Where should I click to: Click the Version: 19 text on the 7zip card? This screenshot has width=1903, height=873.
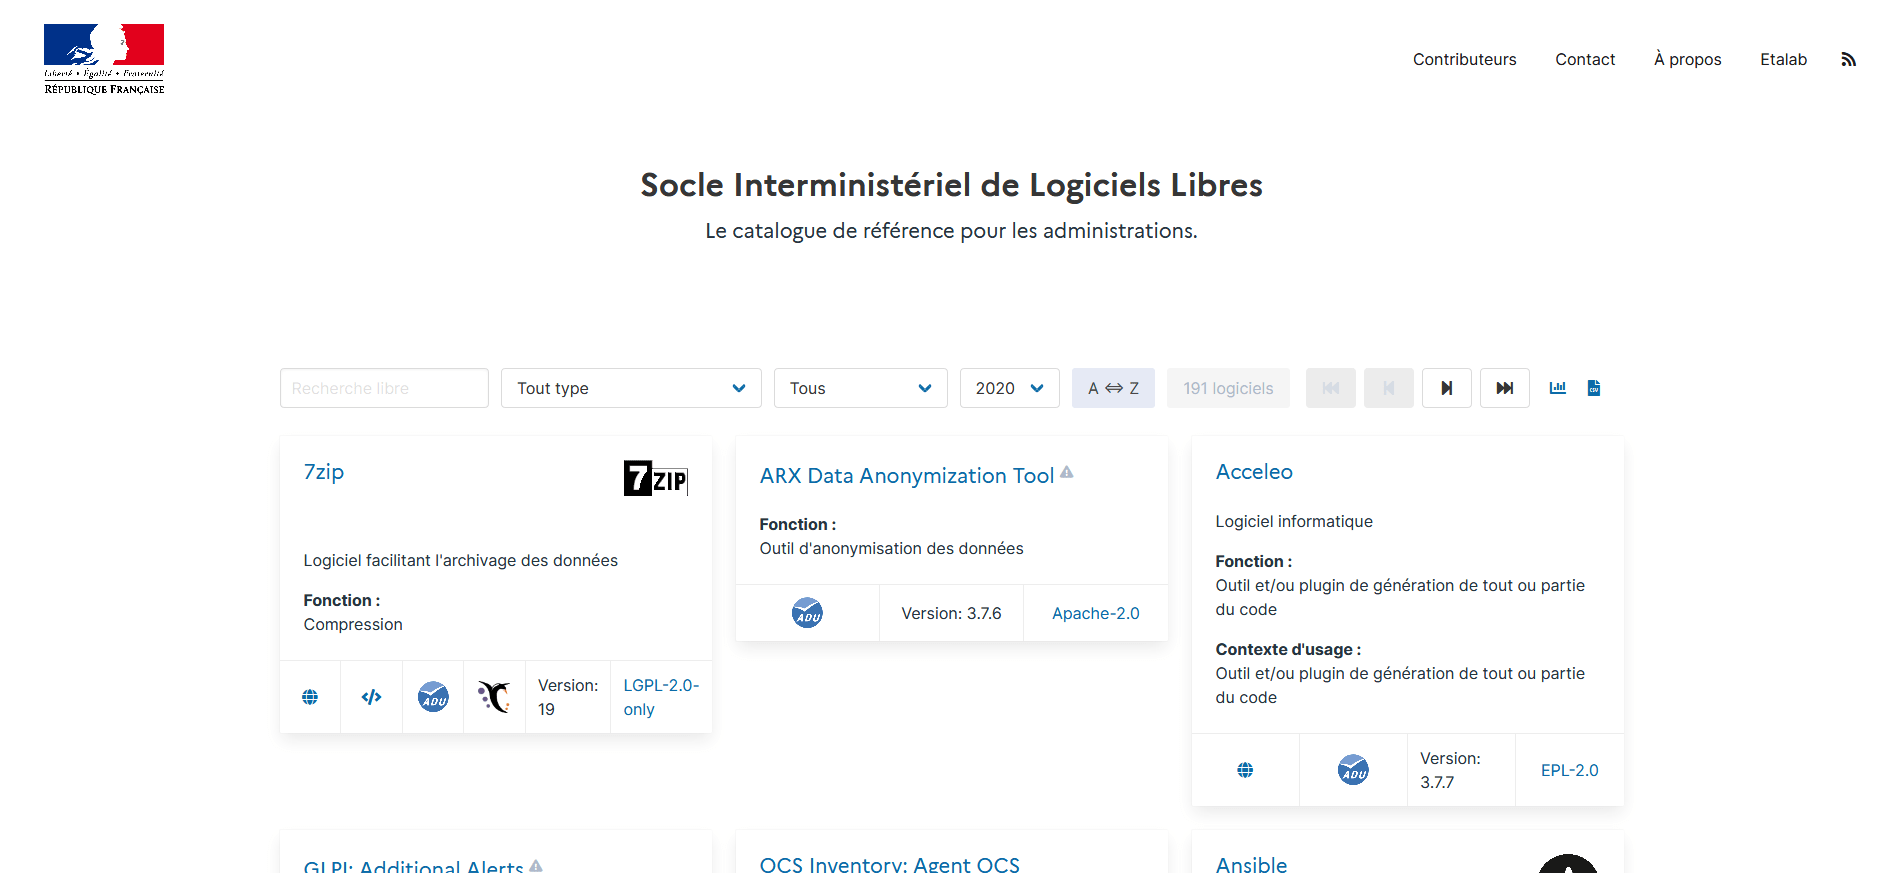[568, 697]
